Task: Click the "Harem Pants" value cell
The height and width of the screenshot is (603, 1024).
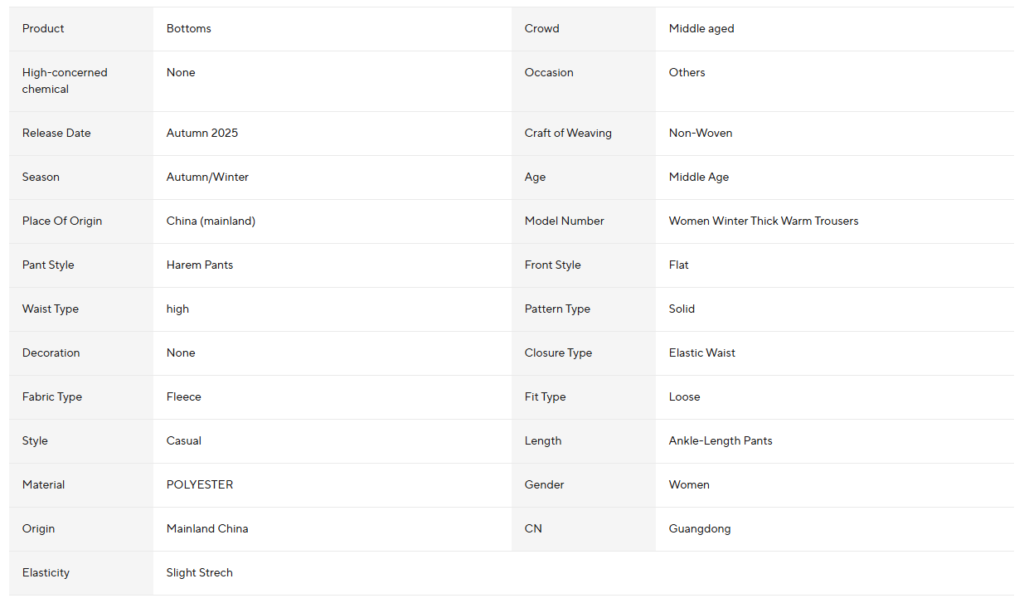Action: [x=200, y=265]
